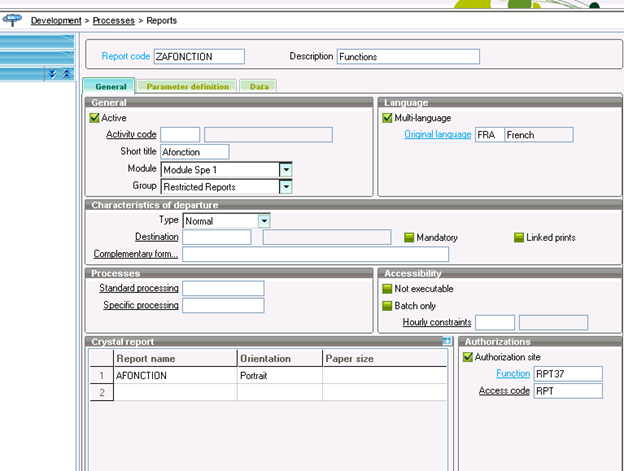The image size is (624, 471).
Task: Toggle the Authorization site checkbox
Action: (x=467, y=357)
